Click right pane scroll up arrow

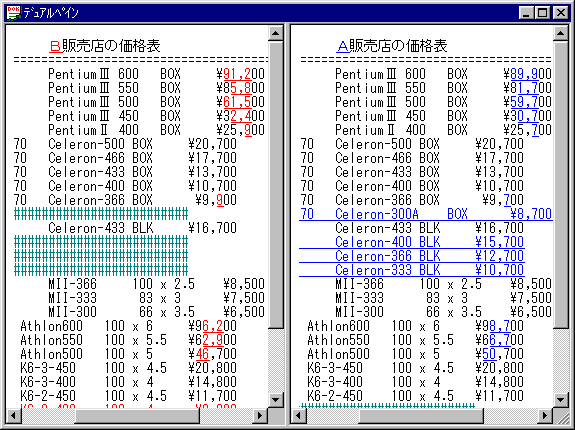click(560, 34)
